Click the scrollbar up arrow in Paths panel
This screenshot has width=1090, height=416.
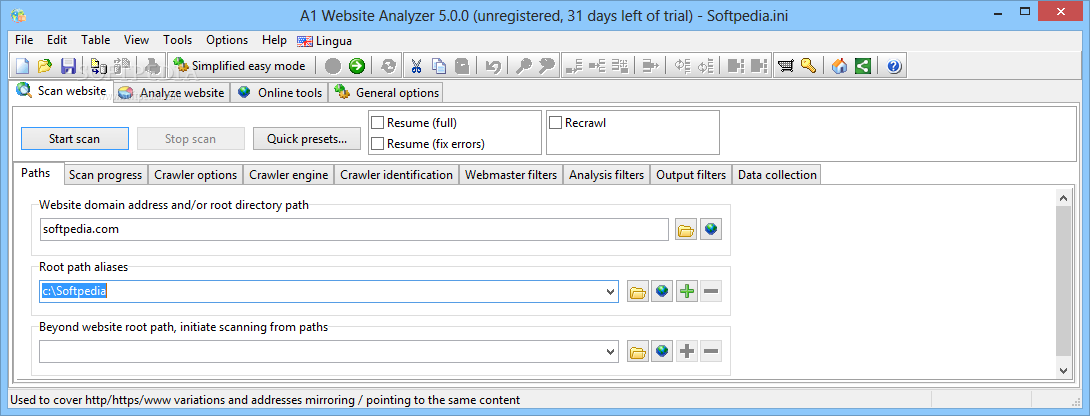(x=1064, y=198)
